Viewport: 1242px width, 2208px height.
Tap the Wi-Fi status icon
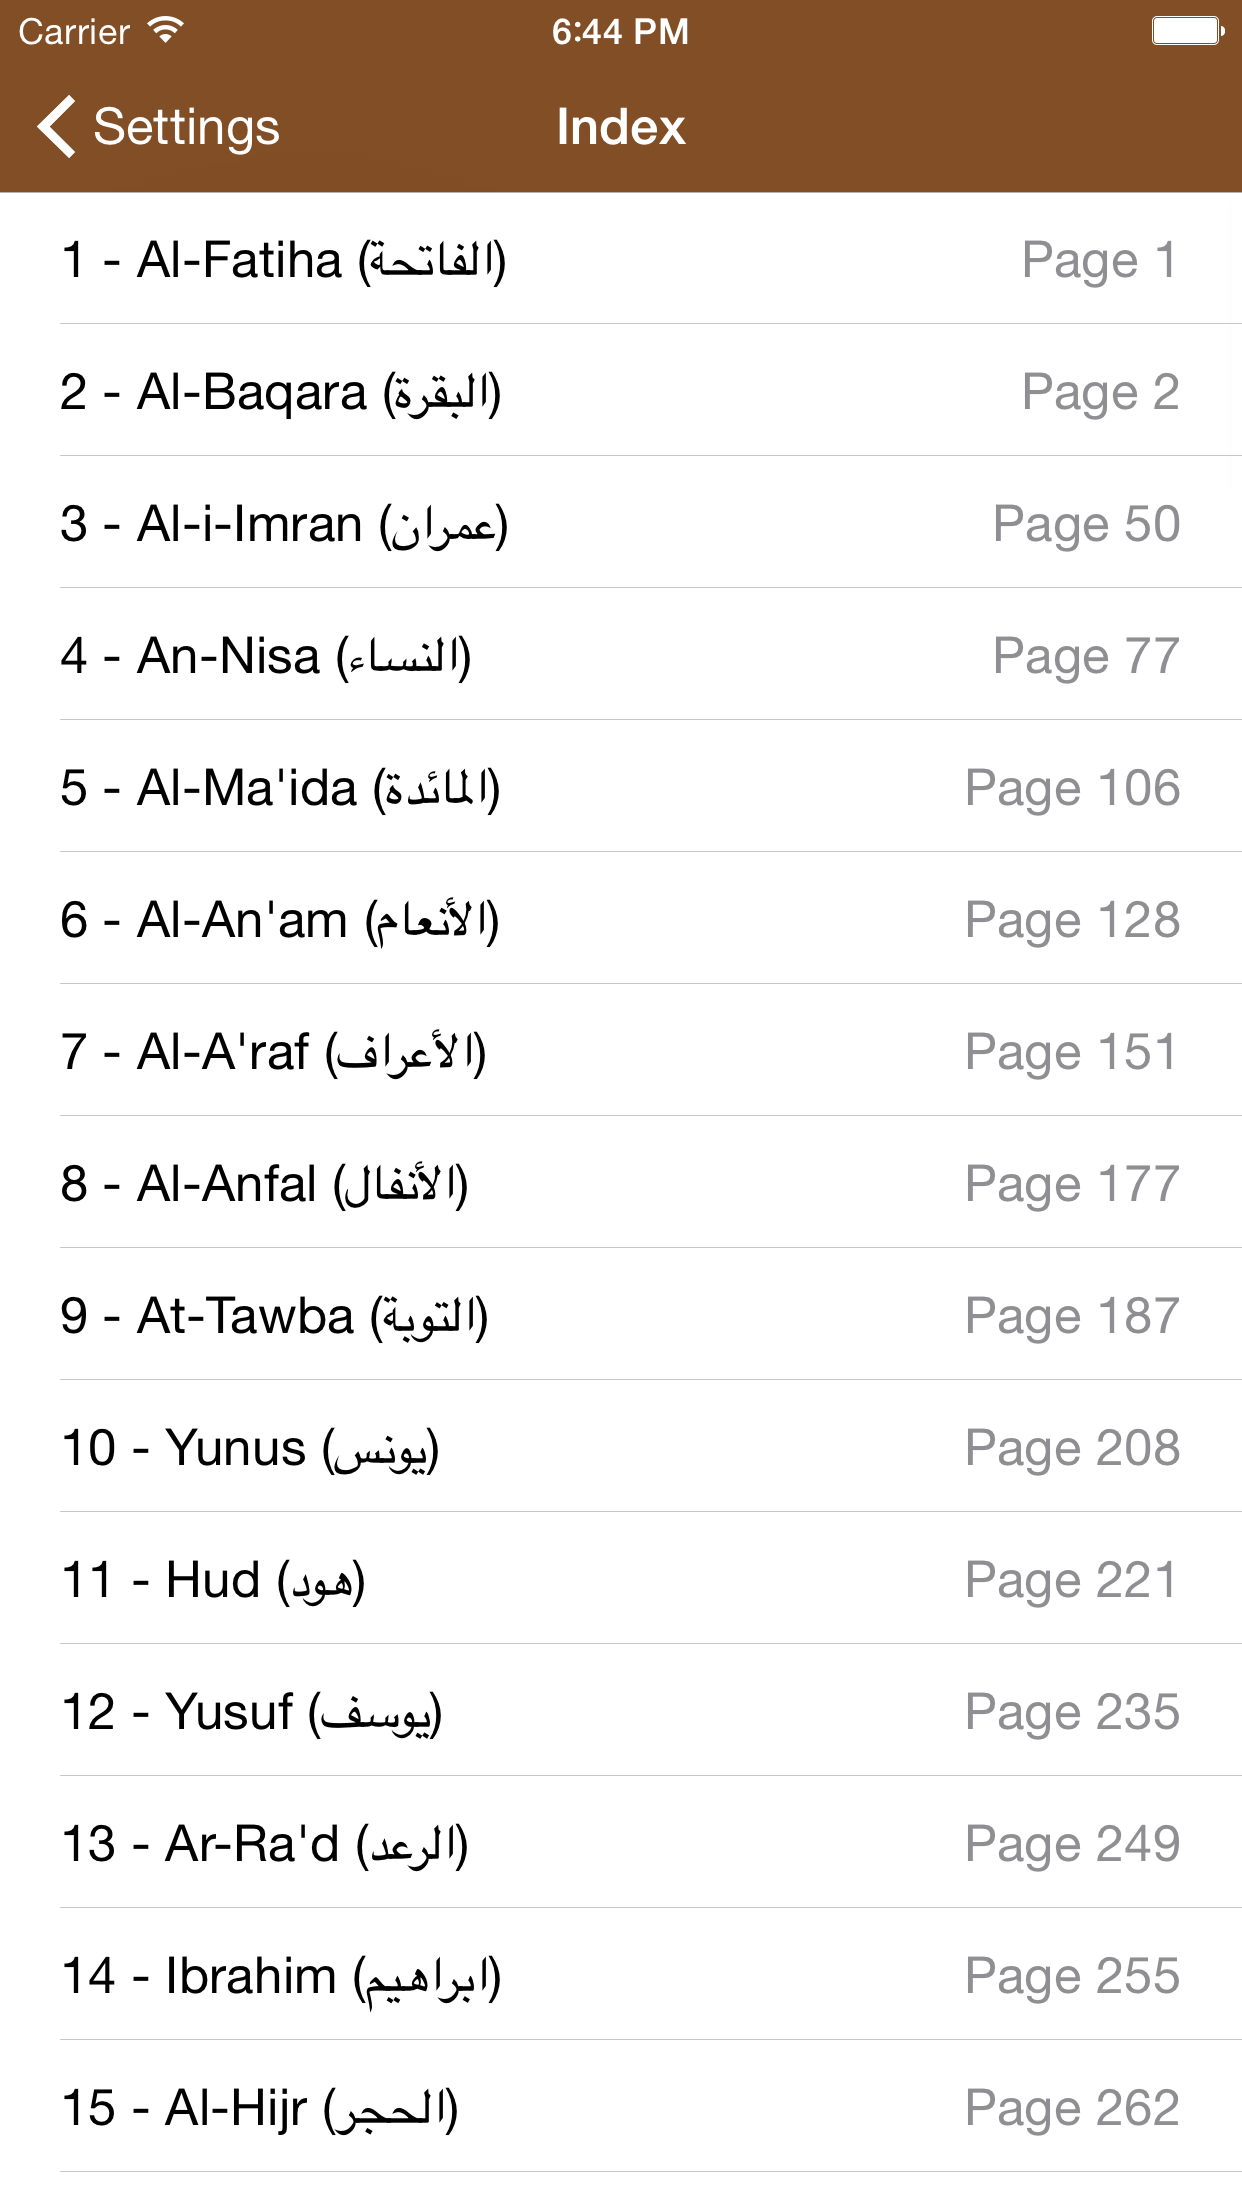(x=165, y=31)
